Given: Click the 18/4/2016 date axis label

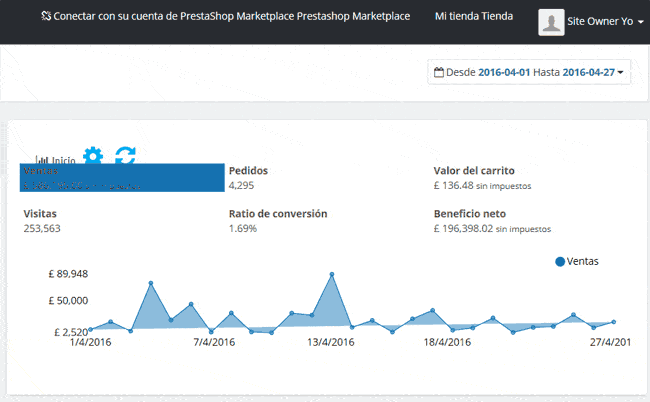Looking at the screenshot, I should [x=447, y=342].
